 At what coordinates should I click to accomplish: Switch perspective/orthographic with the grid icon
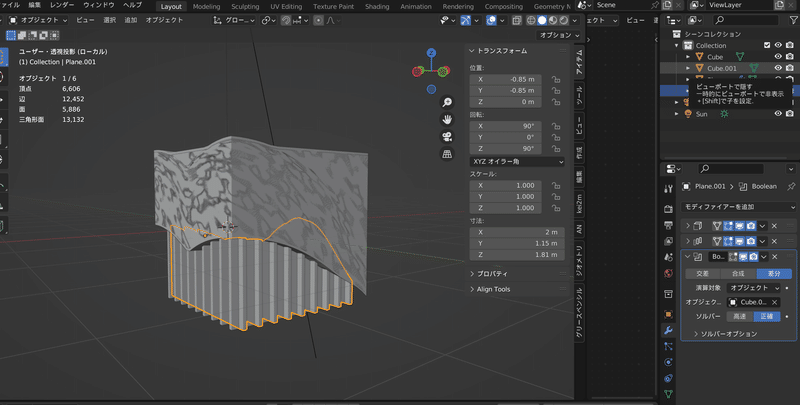(447, 154)
